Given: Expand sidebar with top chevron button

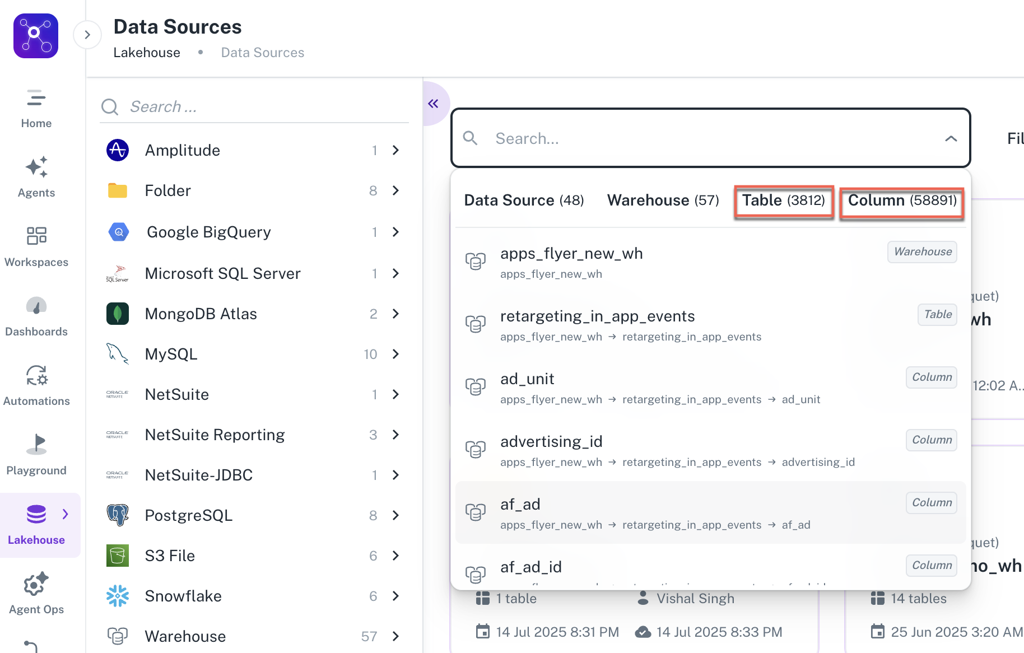Looking at the screenshot, I should coord(87,35).
